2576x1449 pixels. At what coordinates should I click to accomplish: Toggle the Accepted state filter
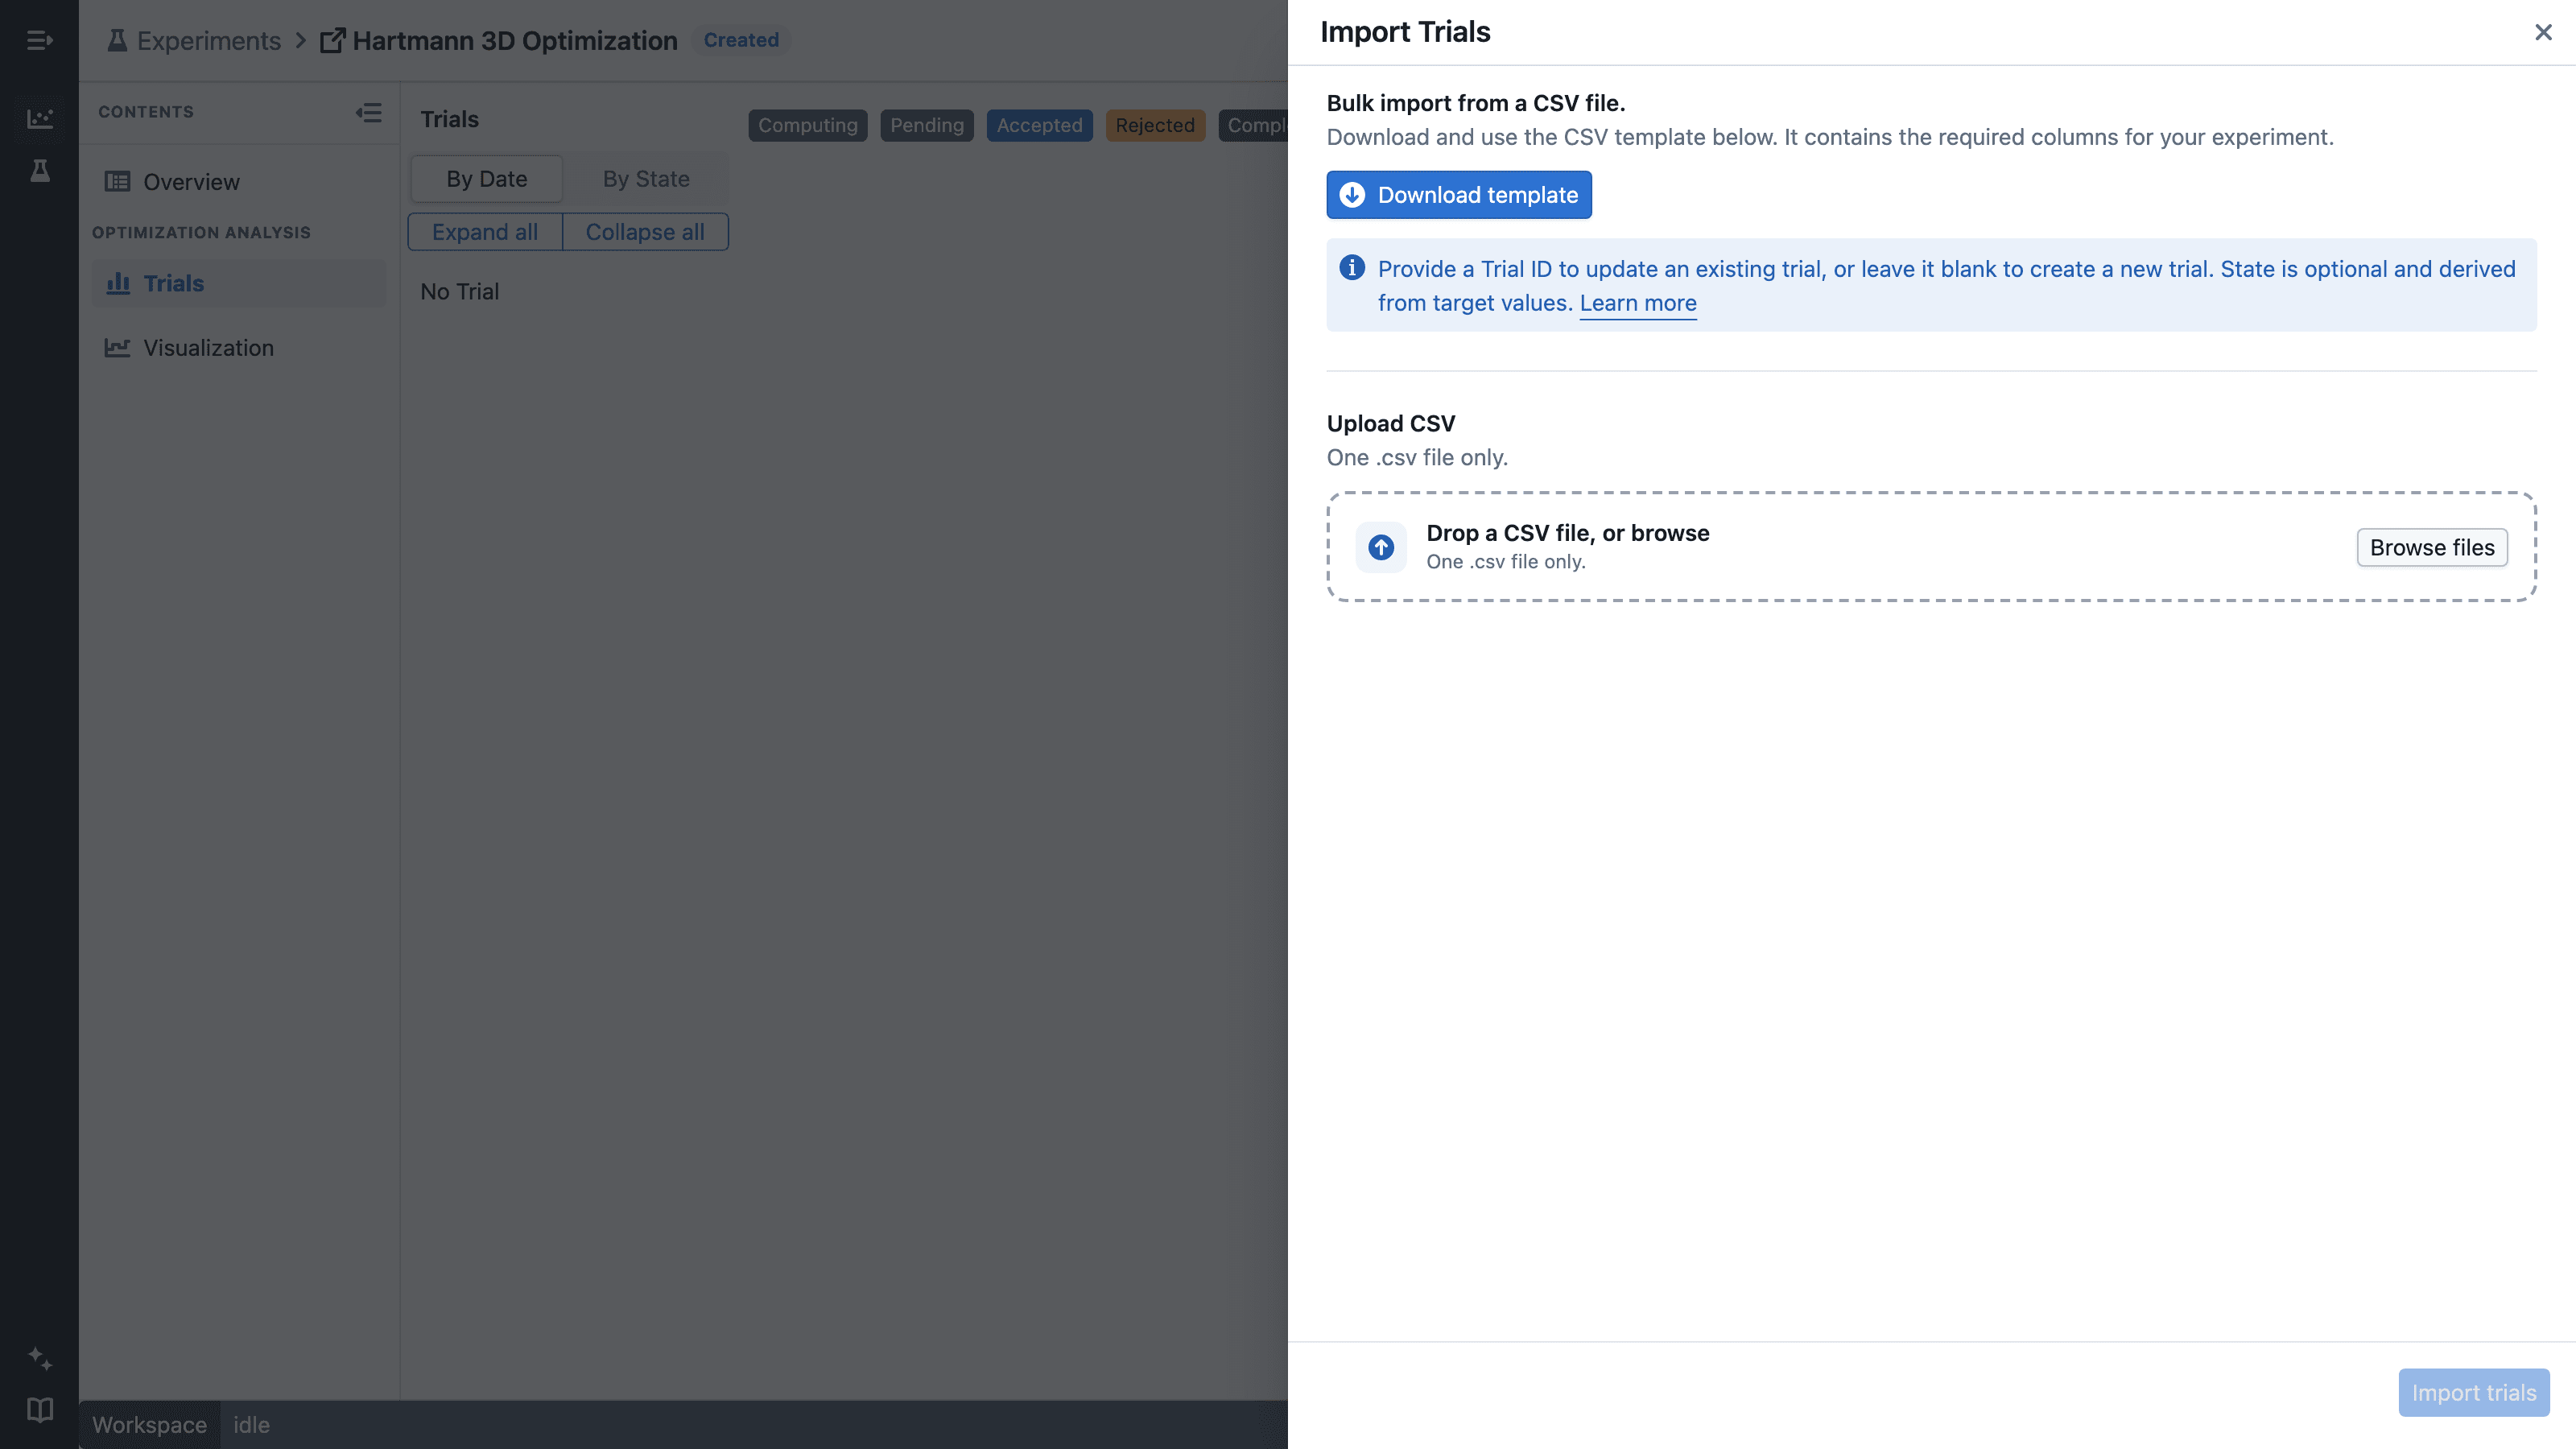(x=1040, y=125)
